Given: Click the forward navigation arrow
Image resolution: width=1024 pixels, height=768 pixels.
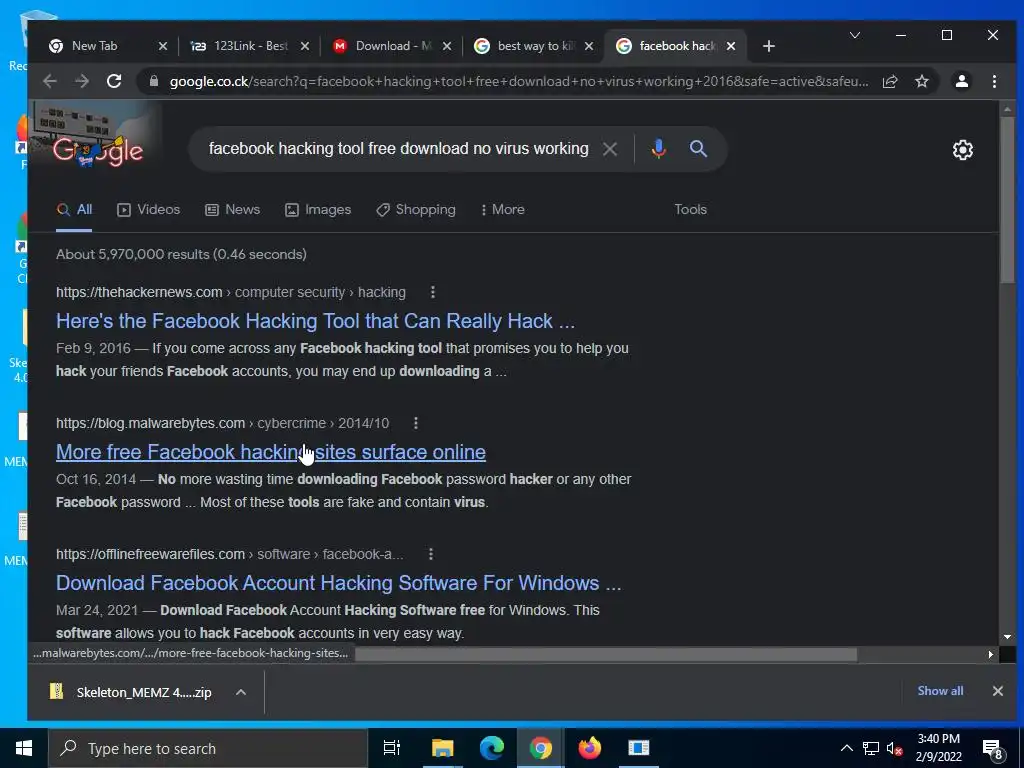Looking at the screenshot, I should (x=82, y=81).
